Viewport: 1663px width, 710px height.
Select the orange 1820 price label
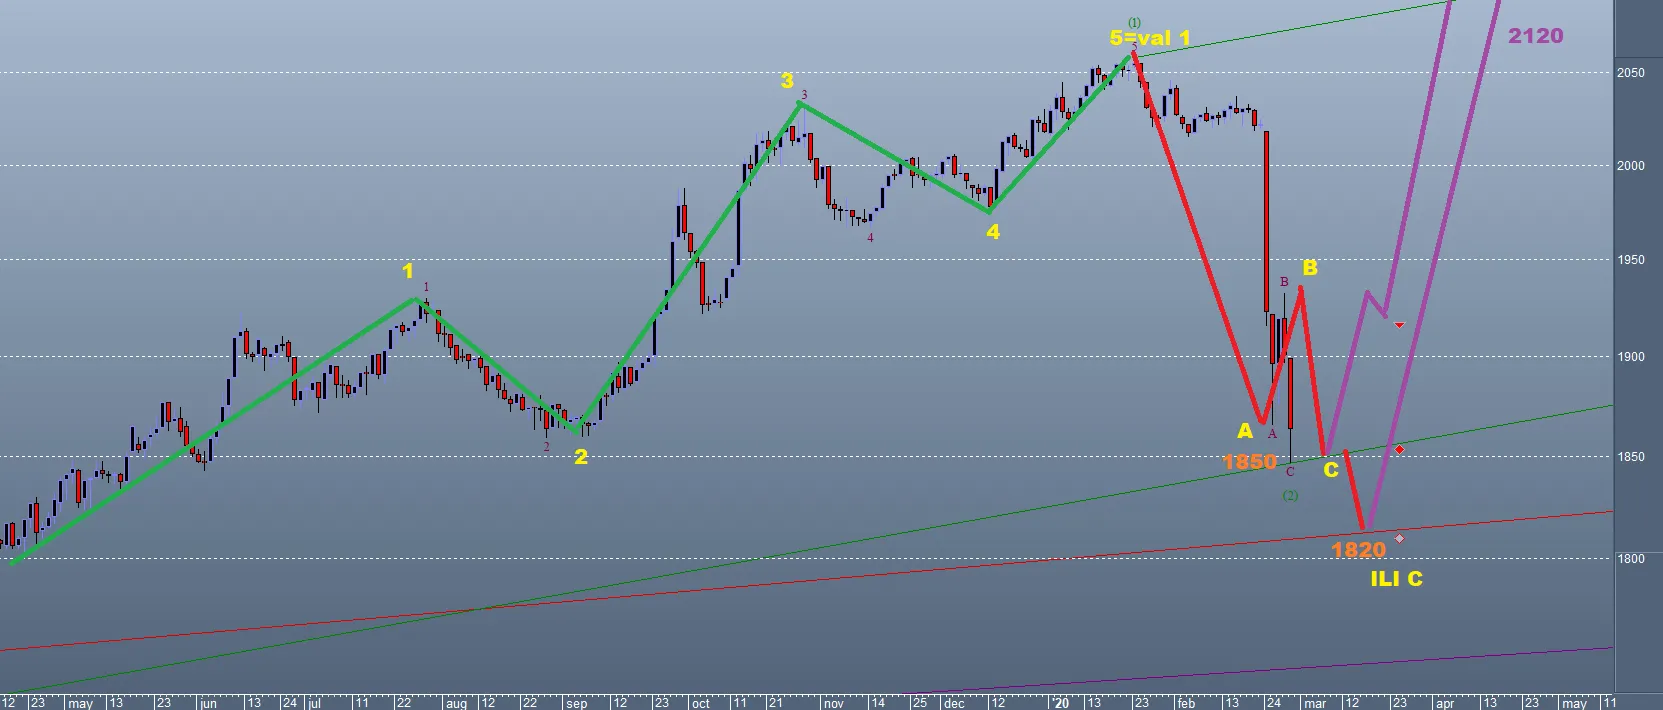(1358, 550)
